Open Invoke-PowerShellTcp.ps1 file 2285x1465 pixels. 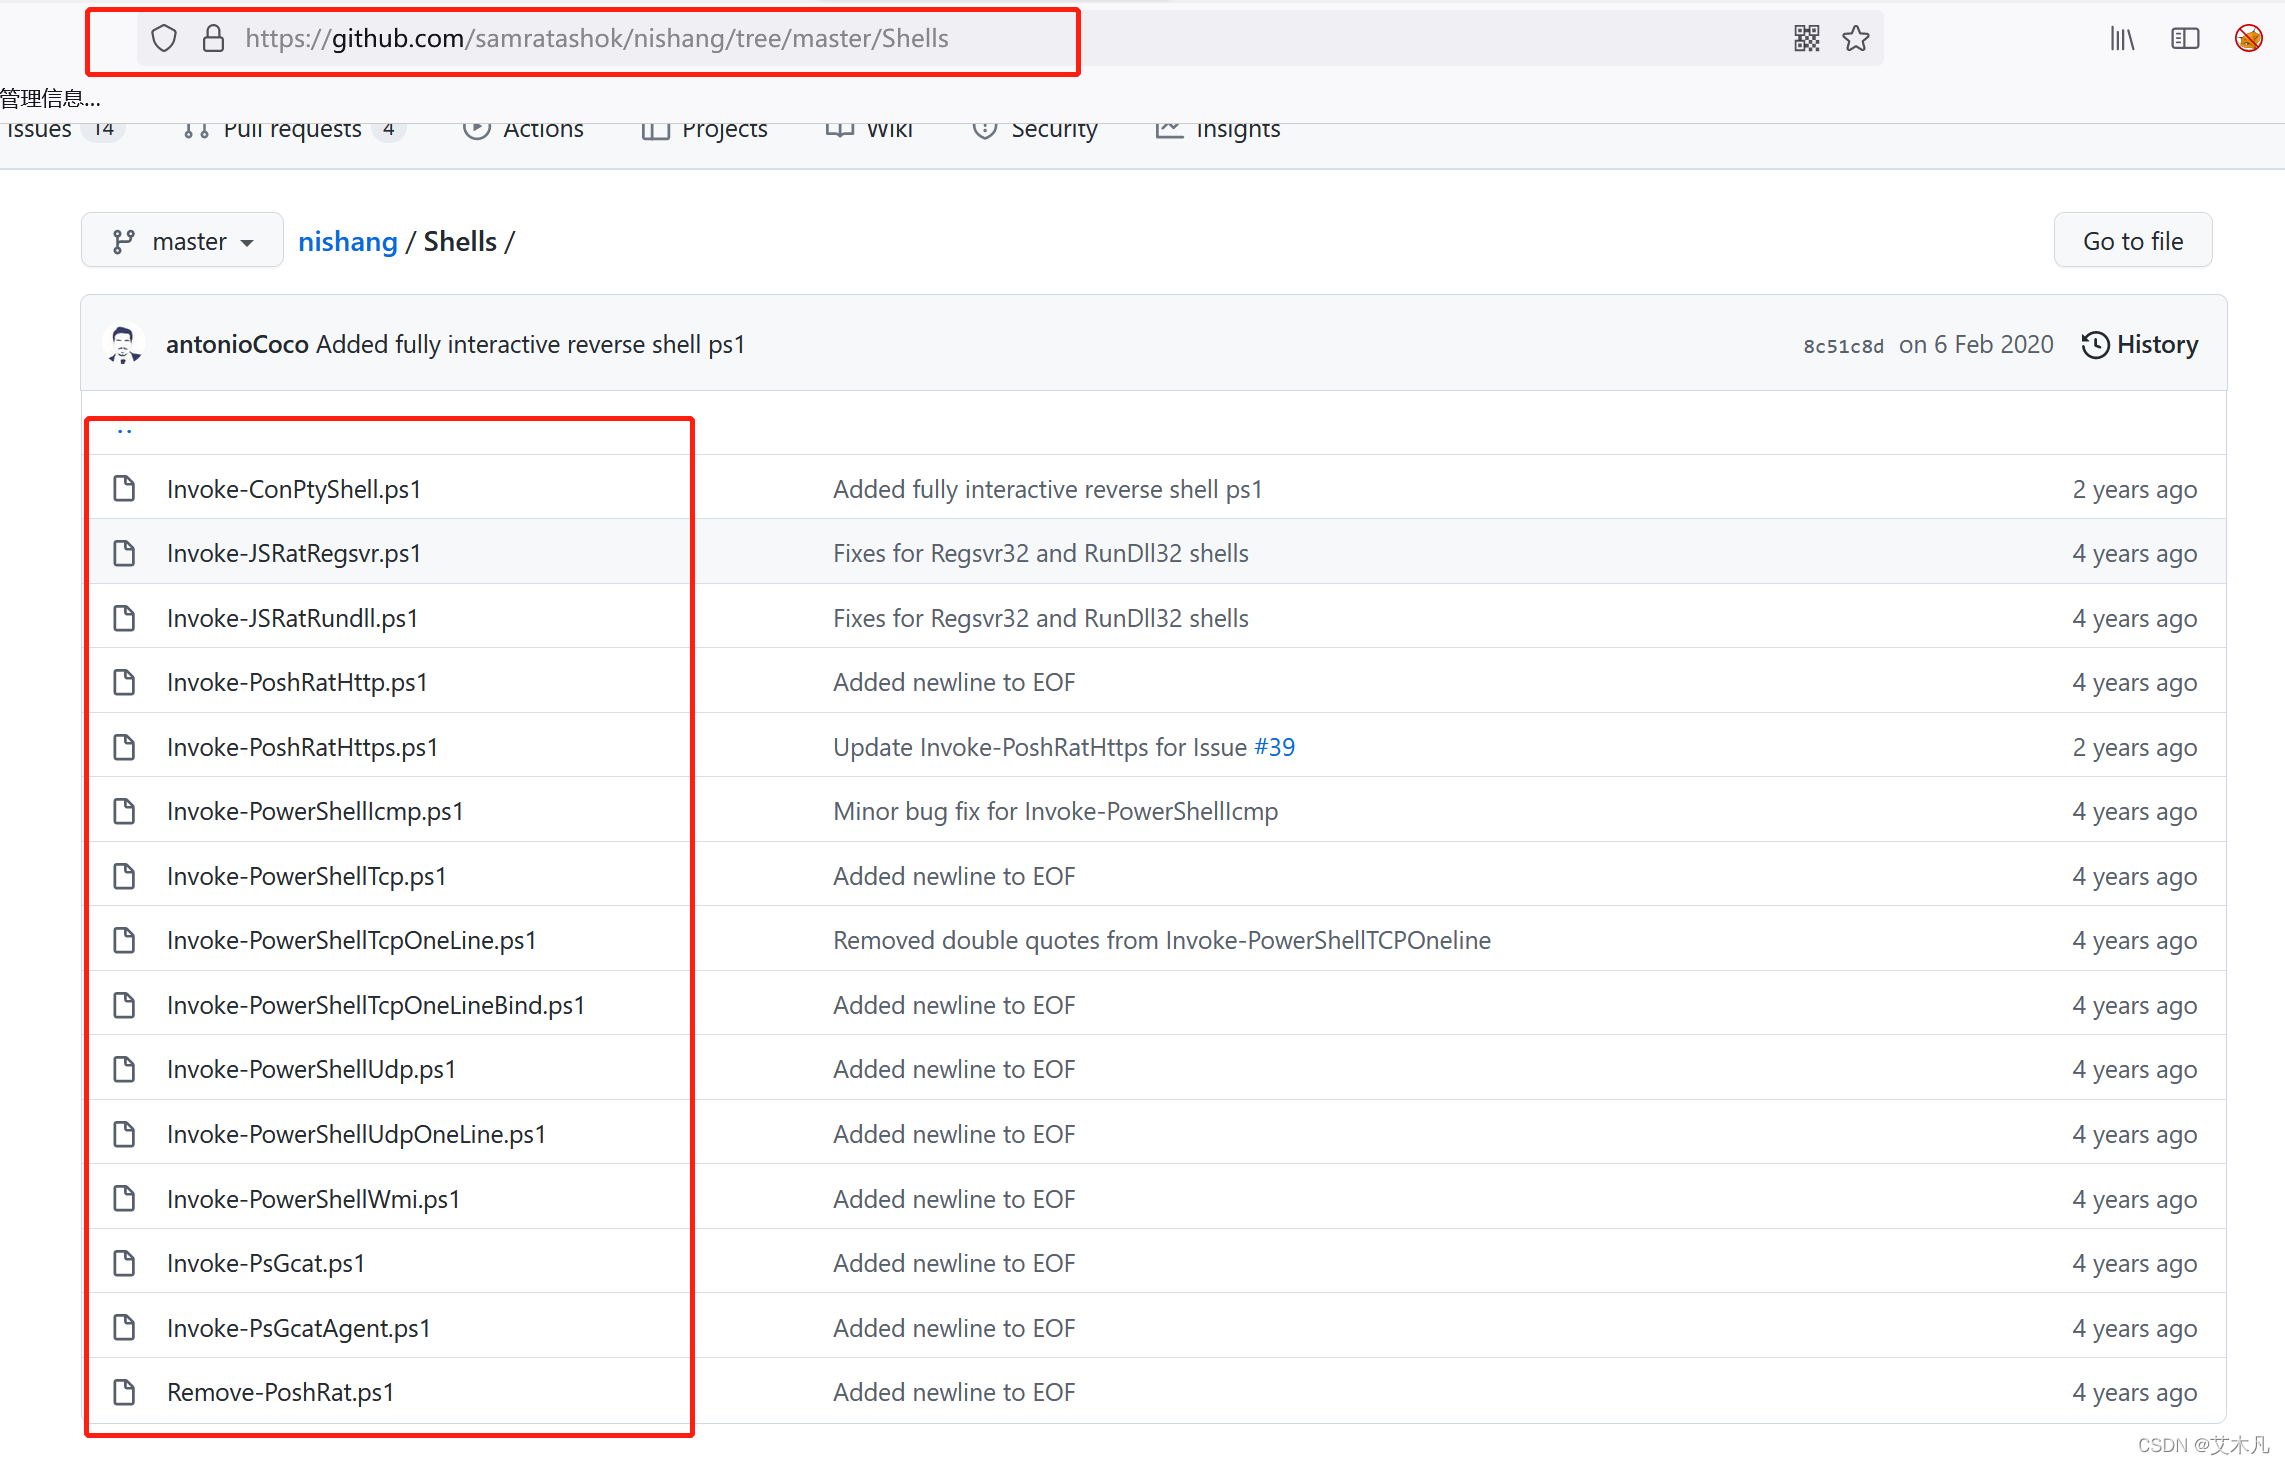(306, 876)
